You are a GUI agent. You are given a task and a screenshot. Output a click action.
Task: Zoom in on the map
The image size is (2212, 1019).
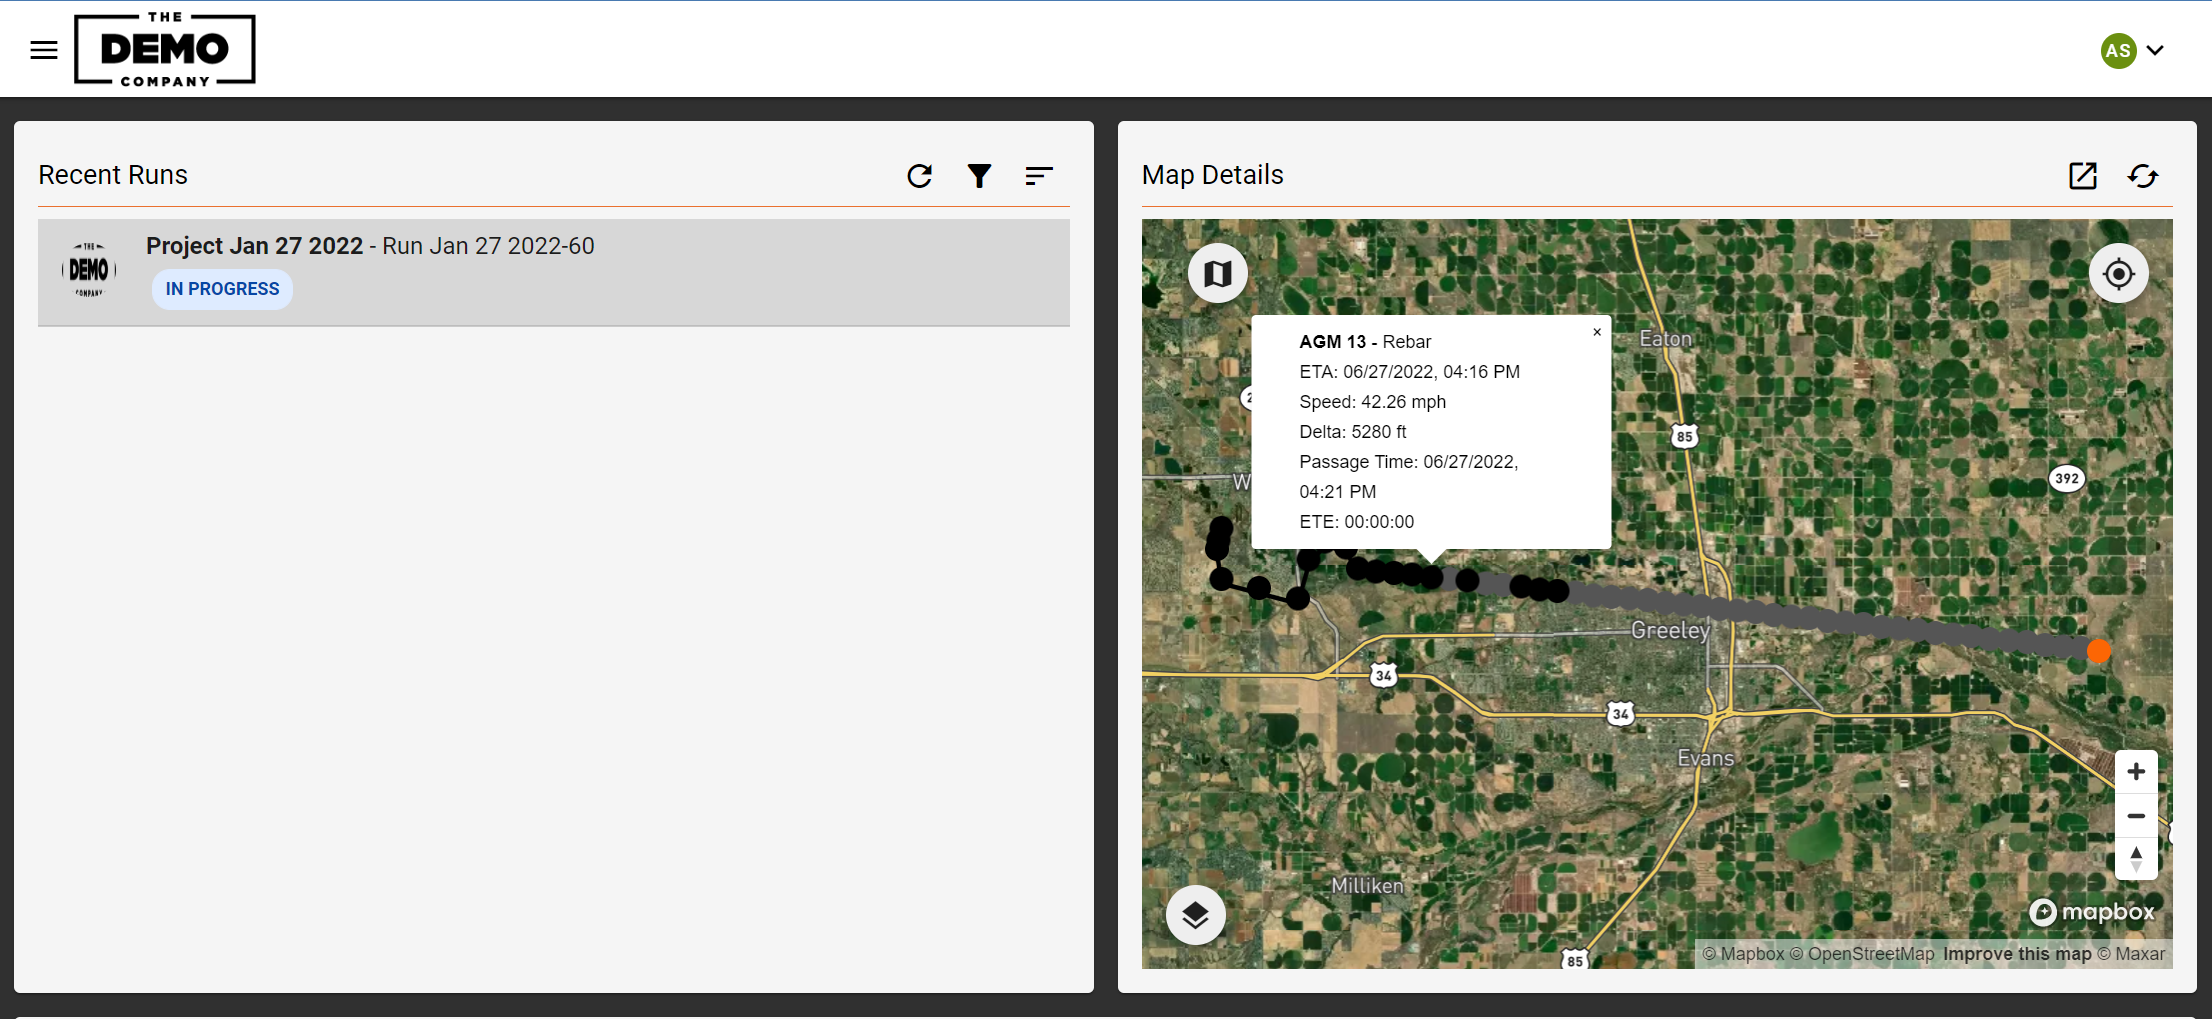pos(2136,772)
